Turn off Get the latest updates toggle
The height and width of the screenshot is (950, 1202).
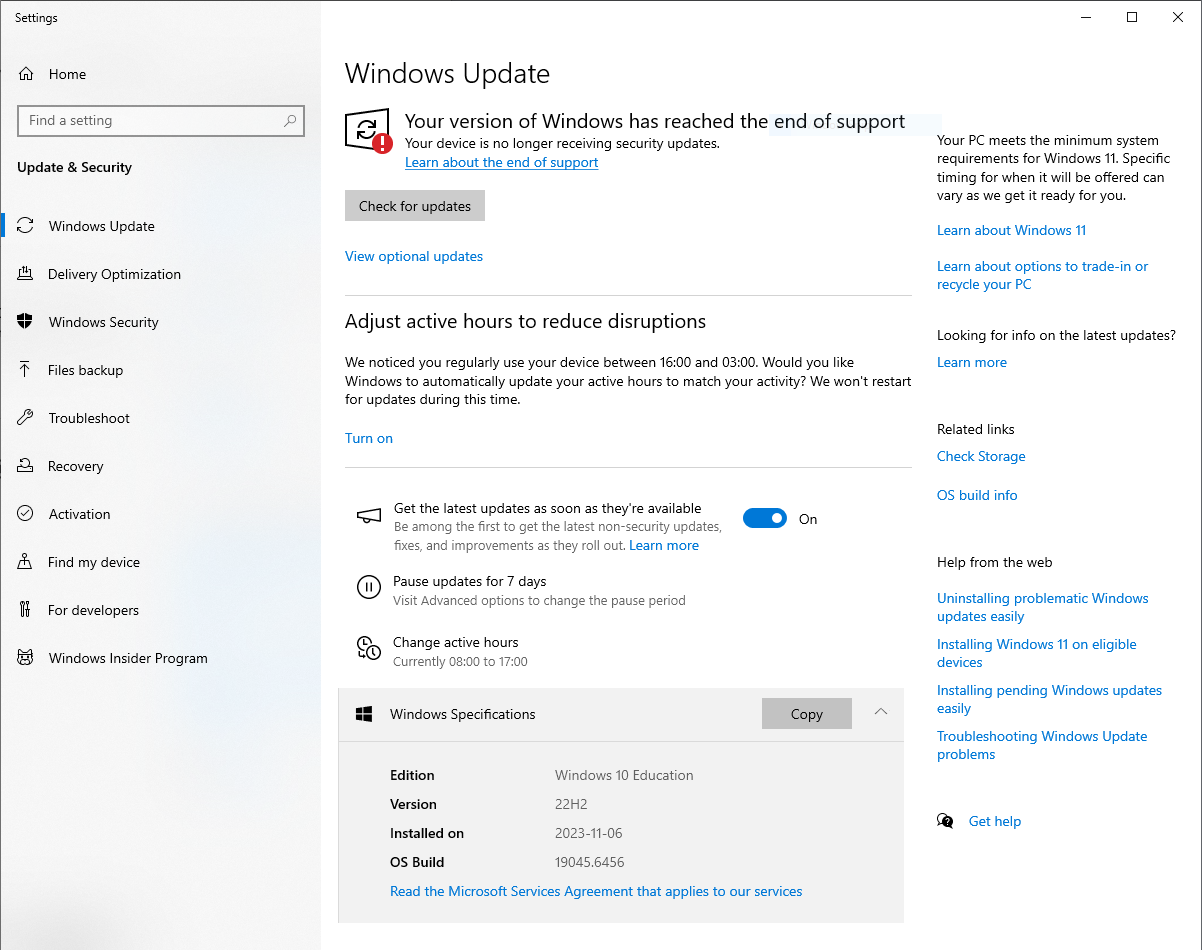765,518
